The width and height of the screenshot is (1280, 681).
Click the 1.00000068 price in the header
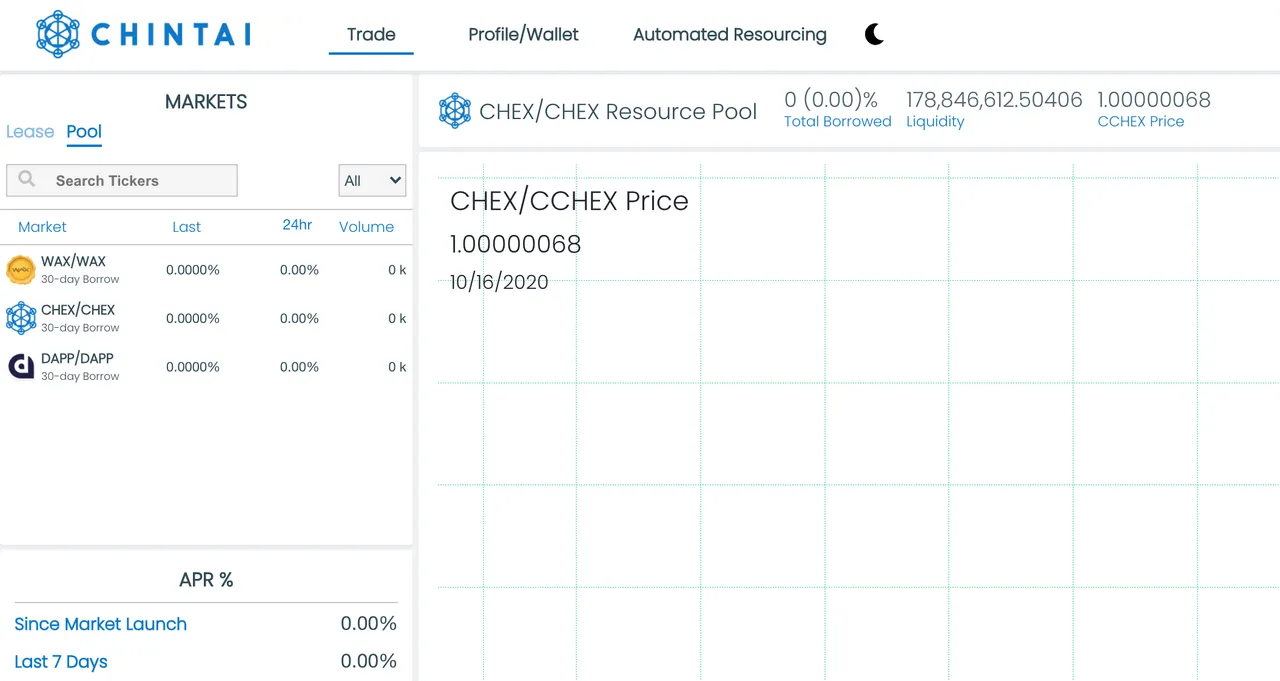(x=1154, y=99)
